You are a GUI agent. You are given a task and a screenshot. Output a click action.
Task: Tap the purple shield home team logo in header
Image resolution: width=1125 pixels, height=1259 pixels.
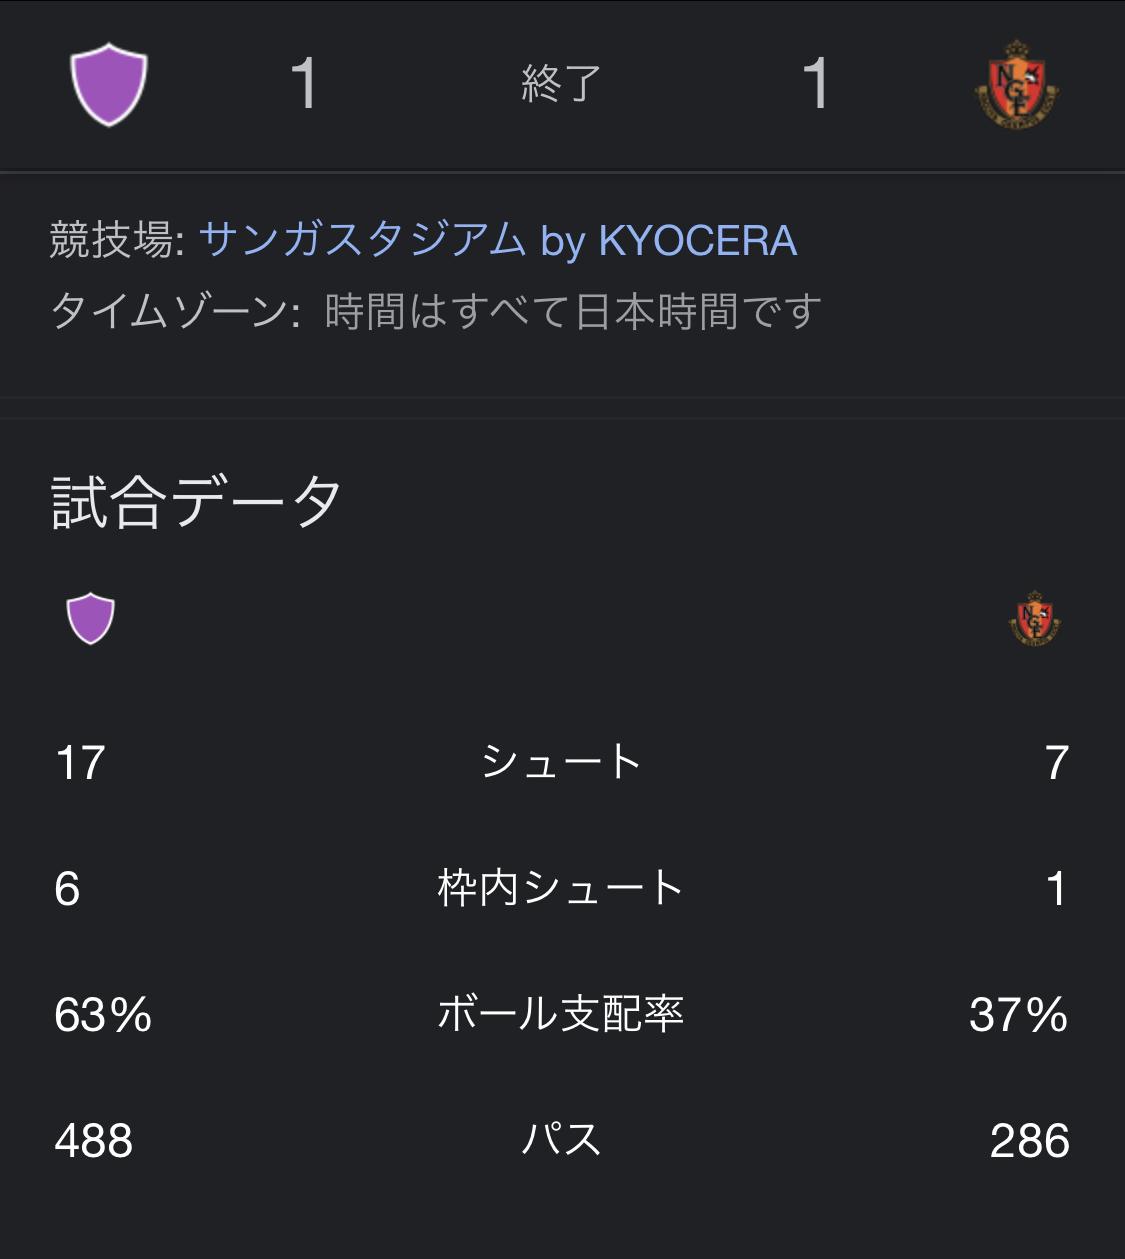(109, 84)
